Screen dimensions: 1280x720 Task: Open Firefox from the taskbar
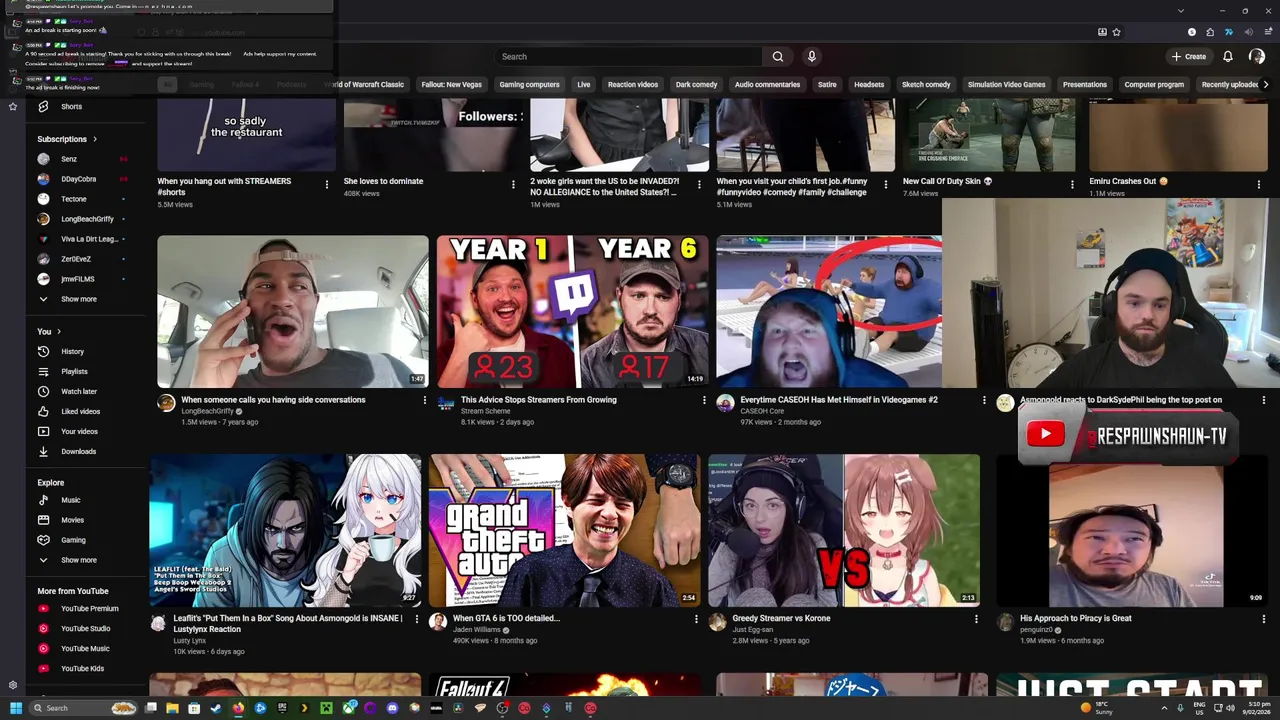(238, 708)
